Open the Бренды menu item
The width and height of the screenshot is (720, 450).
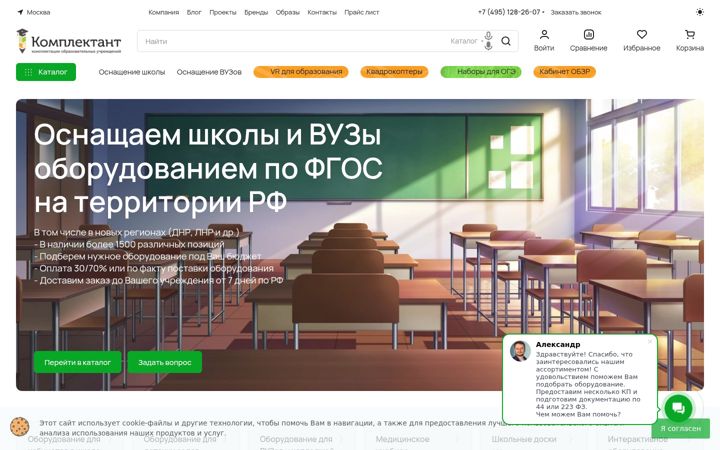(256, 12)
